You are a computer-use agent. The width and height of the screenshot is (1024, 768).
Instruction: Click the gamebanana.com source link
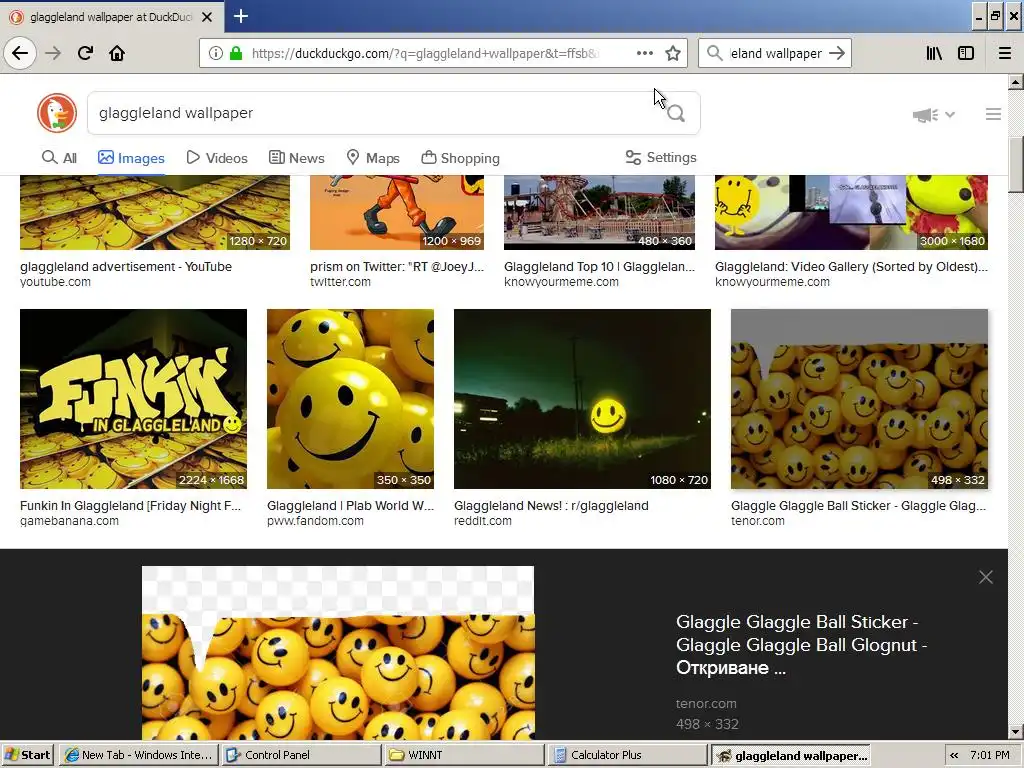[69, 521]
